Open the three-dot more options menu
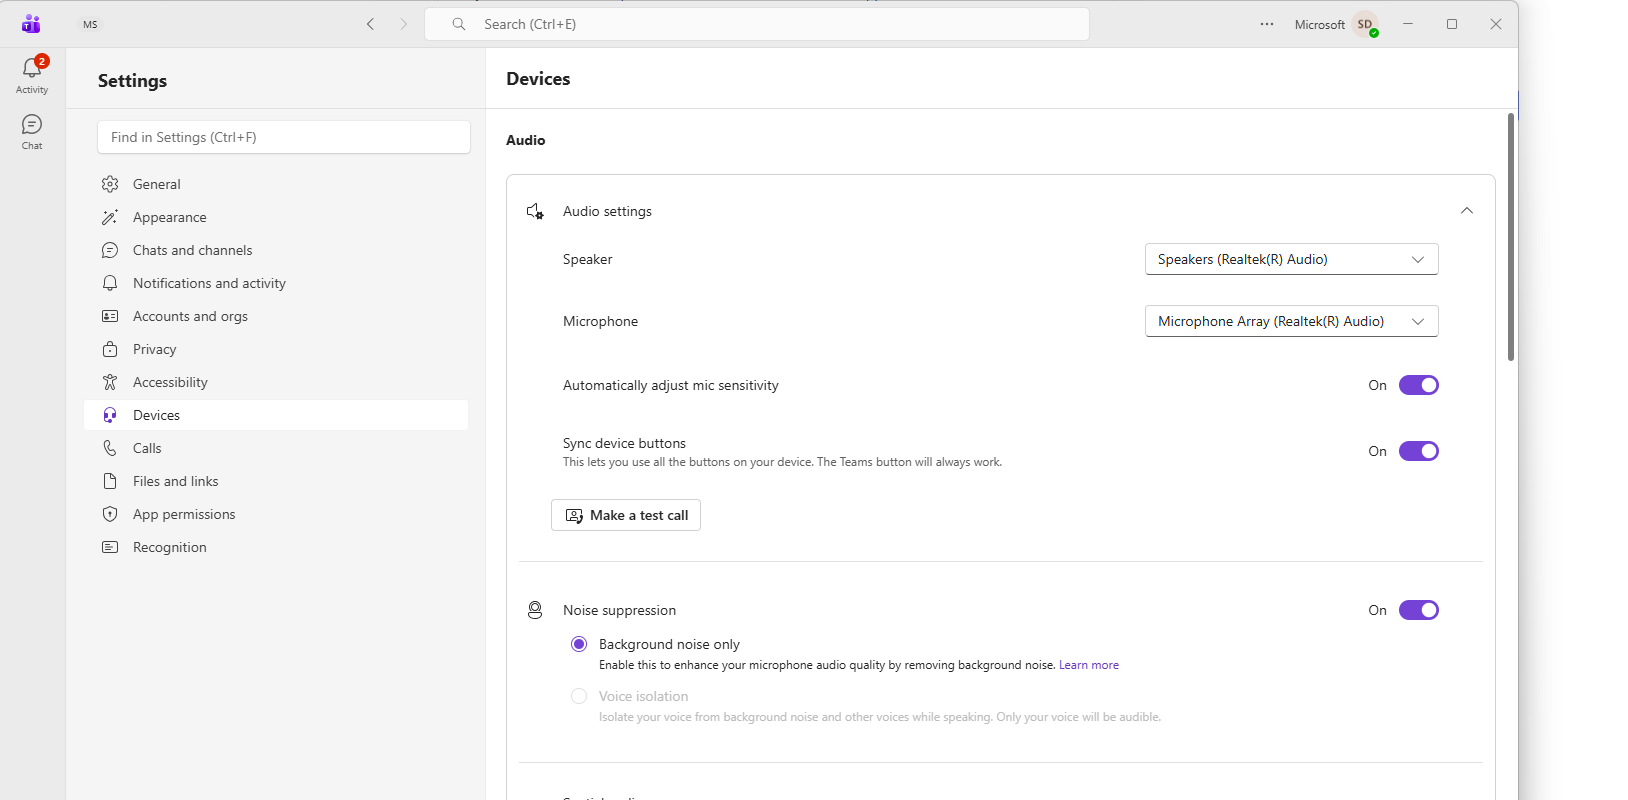Viewport: 1628px width, 800px height. pyautogui.click(x=1267, y=24)
